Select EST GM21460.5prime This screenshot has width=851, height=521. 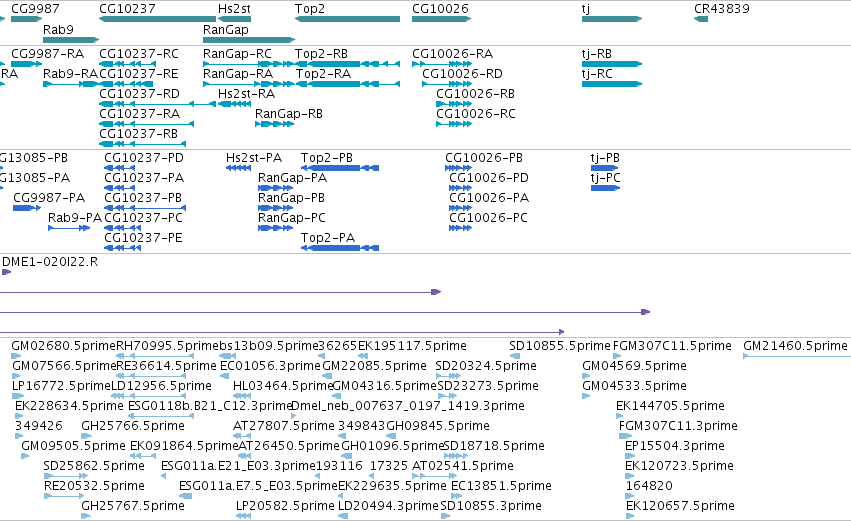[797, 356]
